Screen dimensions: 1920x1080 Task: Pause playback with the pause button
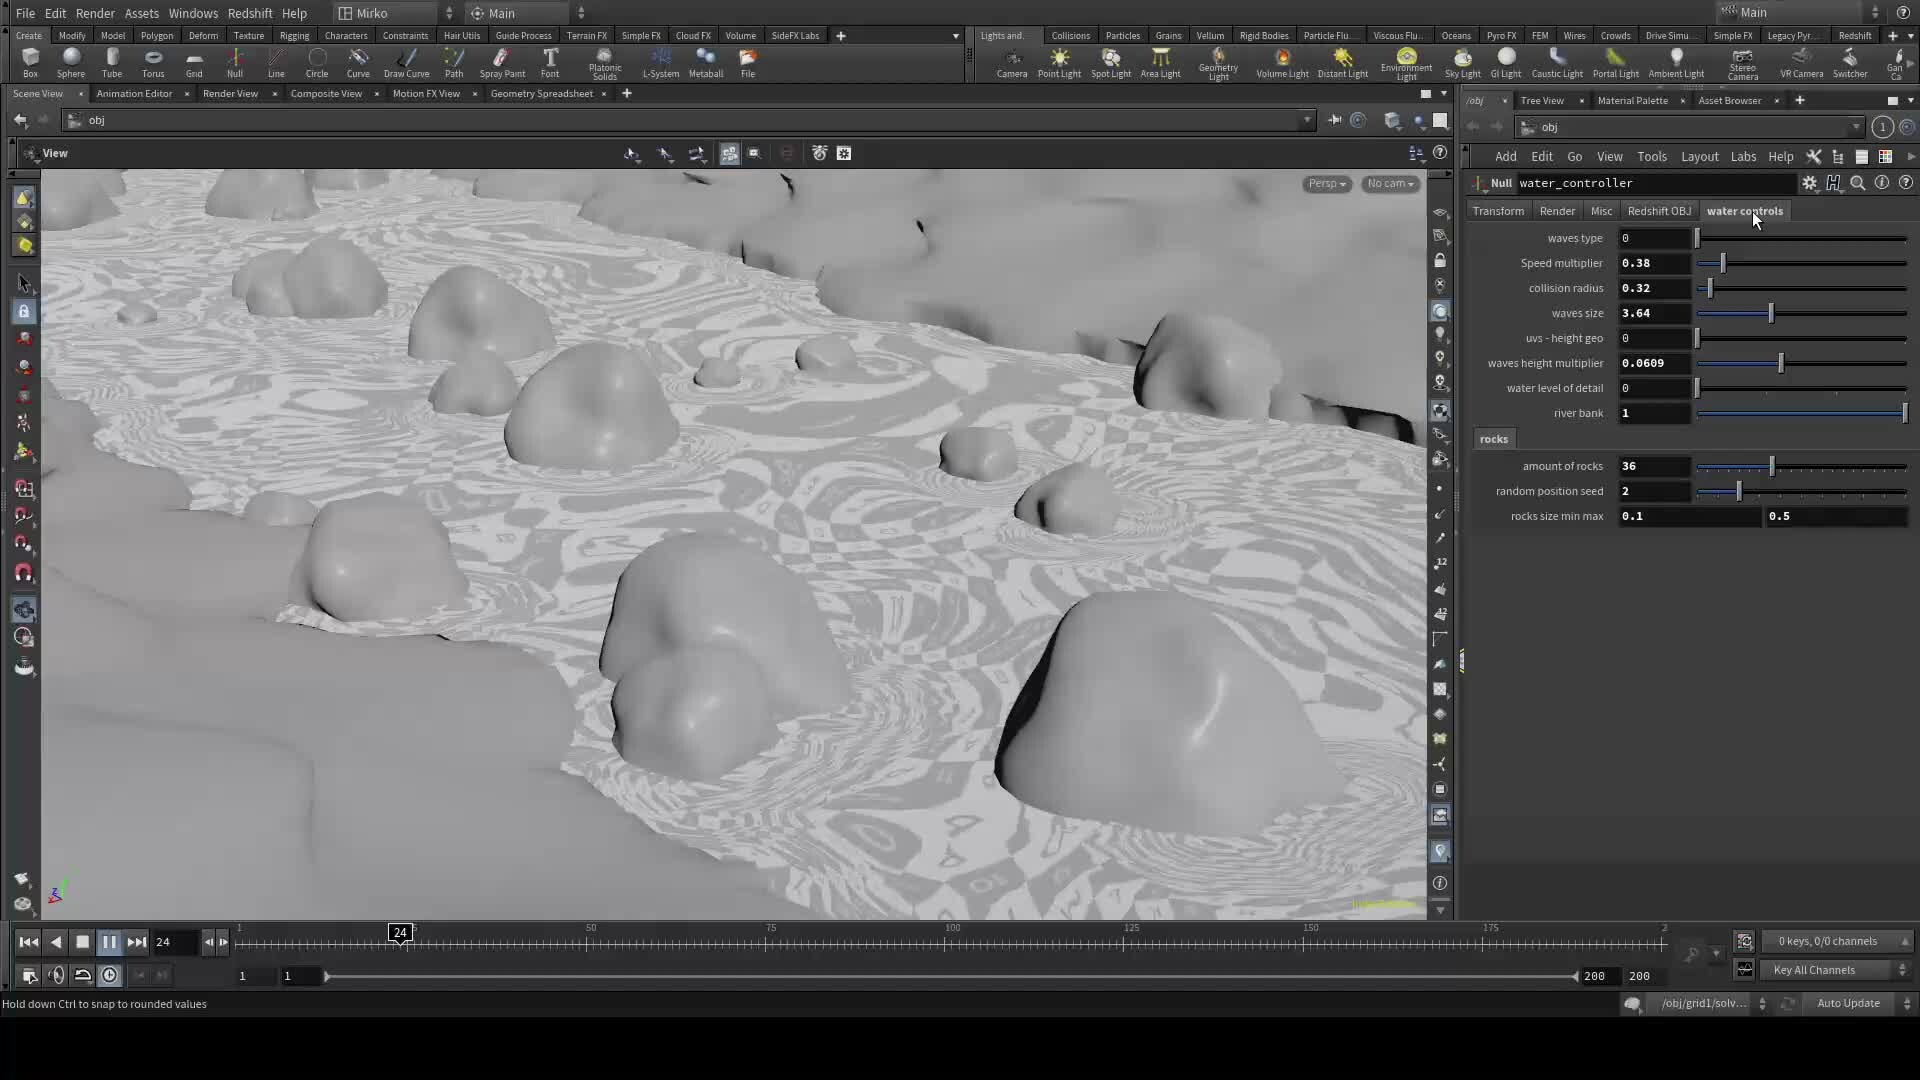point(109,941)
